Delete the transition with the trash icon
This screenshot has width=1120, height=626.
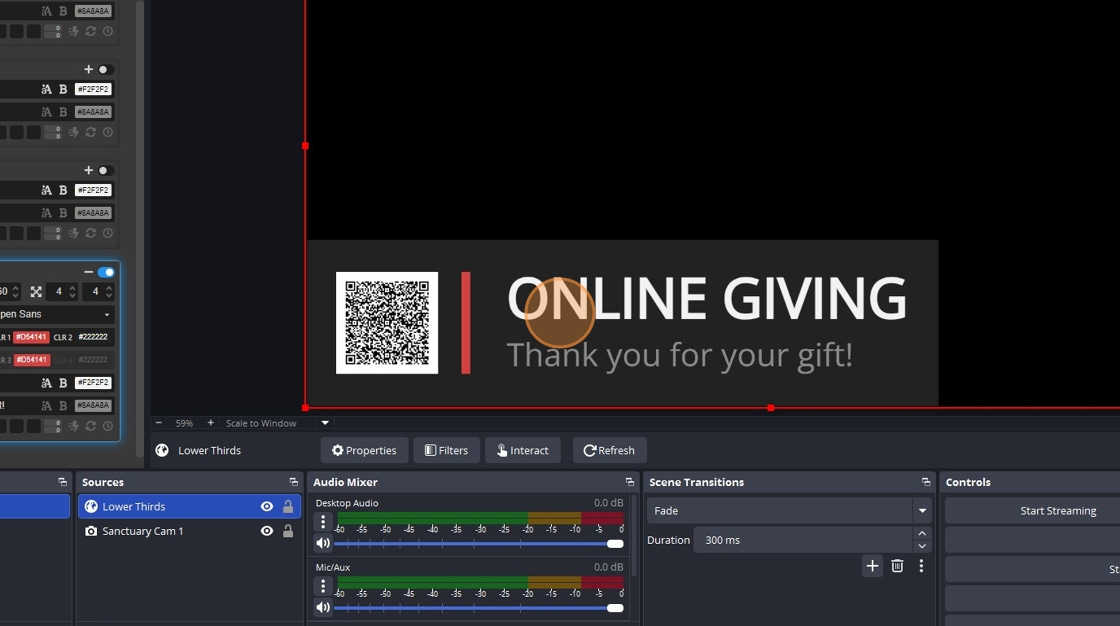[x=897, y=566]
